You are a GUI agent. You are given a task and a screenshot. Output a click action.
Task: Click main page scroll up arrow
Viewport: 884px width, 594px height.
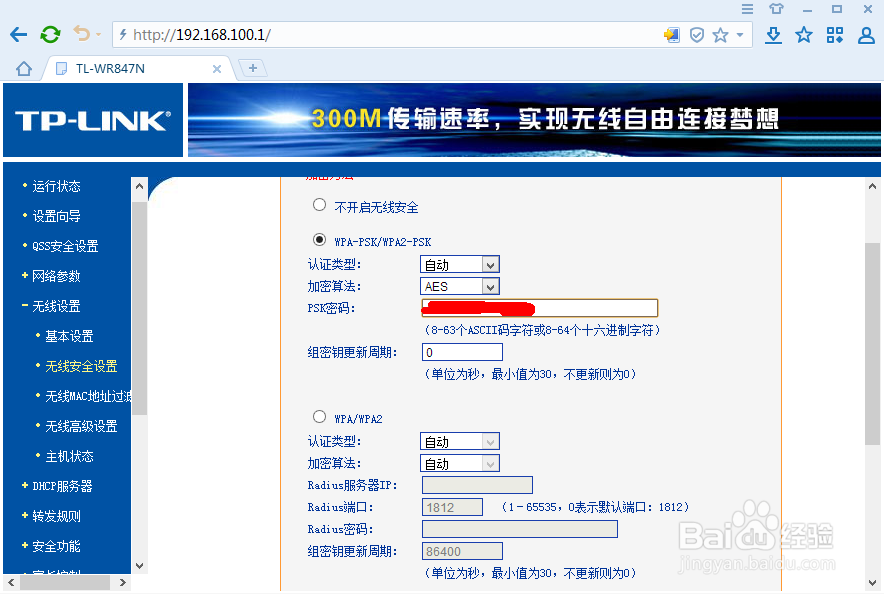(x=872, y=186)
